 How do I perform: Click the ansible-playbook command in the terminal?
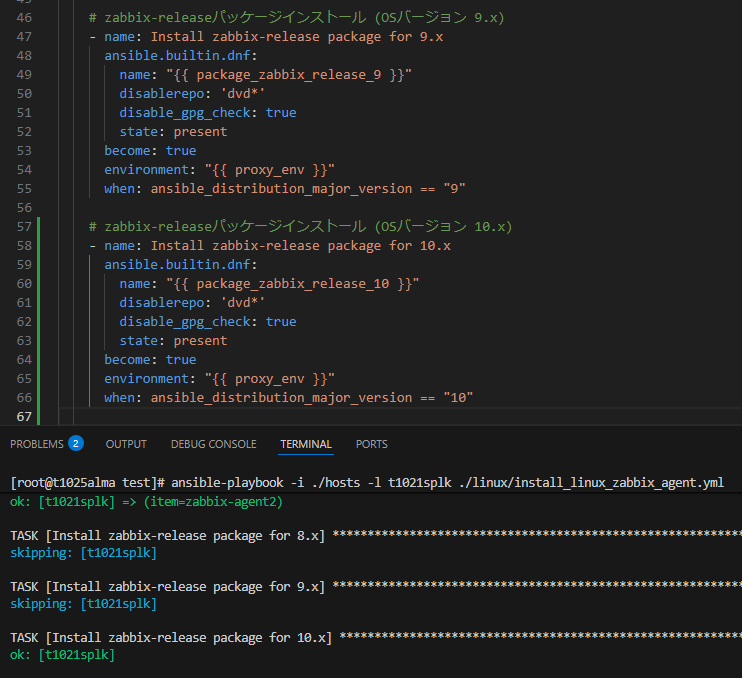[x=447, y=483]
